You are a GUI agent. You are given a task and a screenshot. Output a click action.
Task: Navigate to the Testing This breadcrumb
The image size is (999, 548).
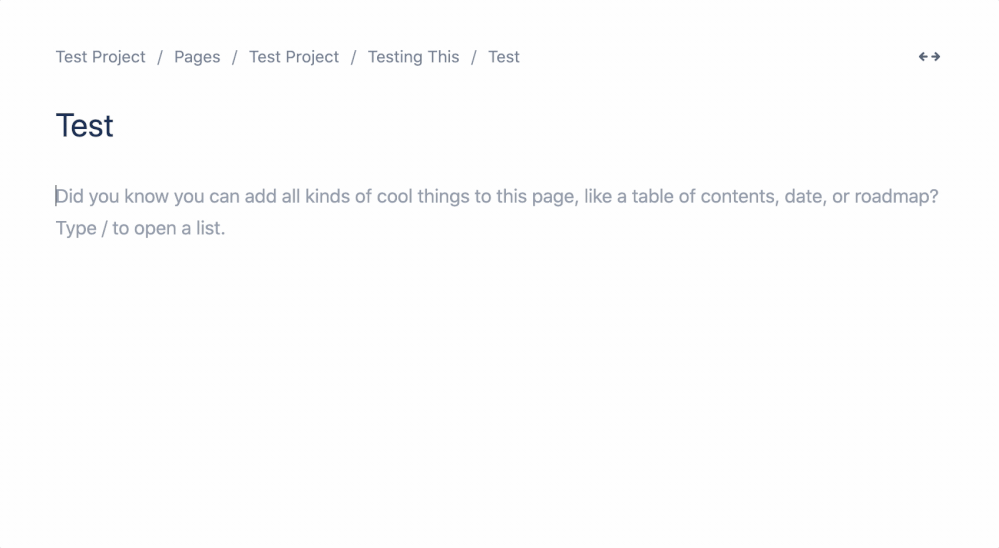(x=413, y=57)
